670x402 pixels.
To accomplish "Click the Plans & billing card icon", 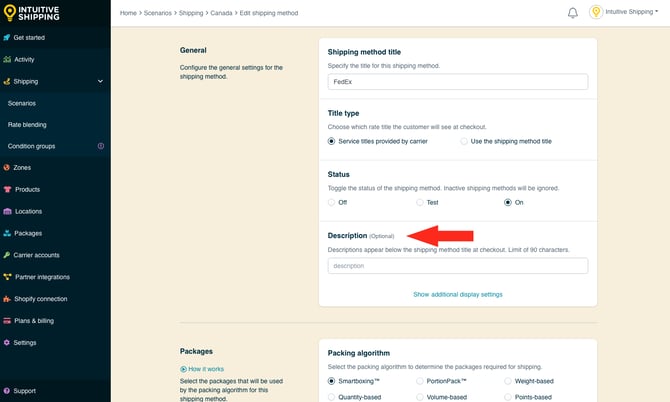I will pos(7,320).
